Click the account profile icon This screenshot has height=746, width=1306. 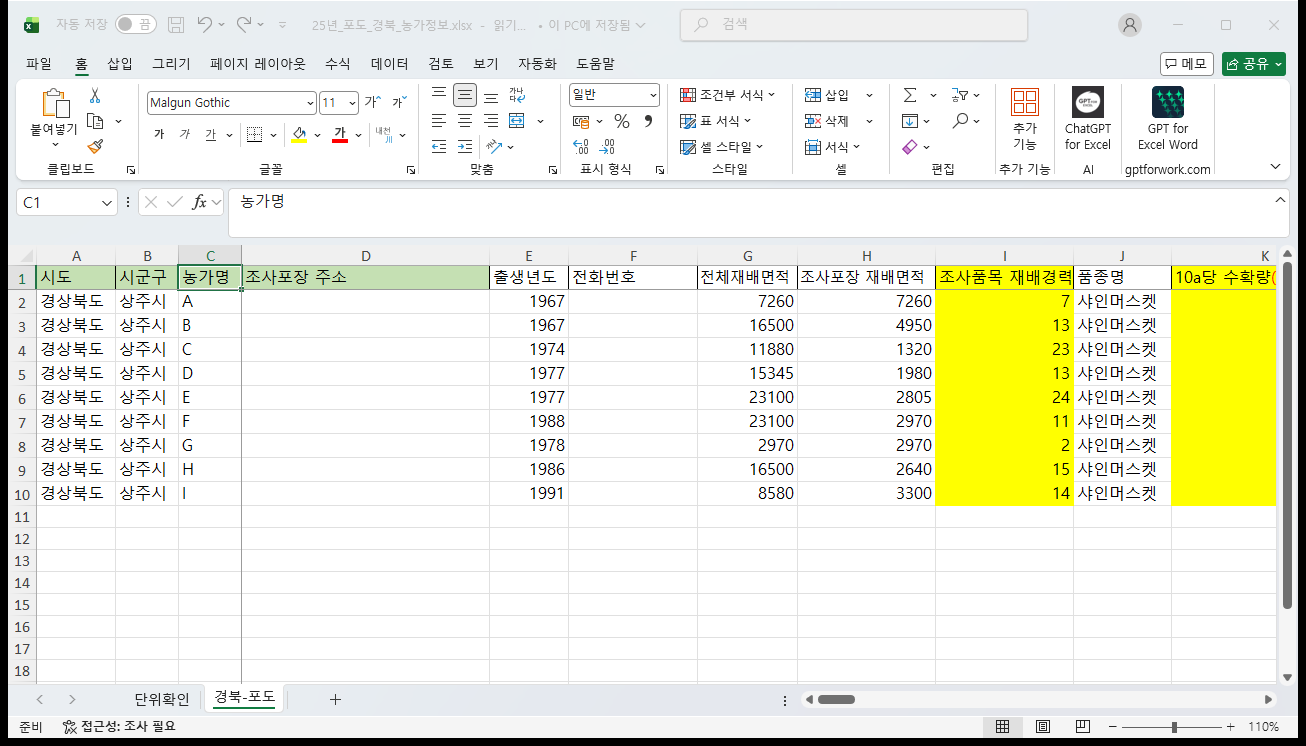[x=1130, y=25]
